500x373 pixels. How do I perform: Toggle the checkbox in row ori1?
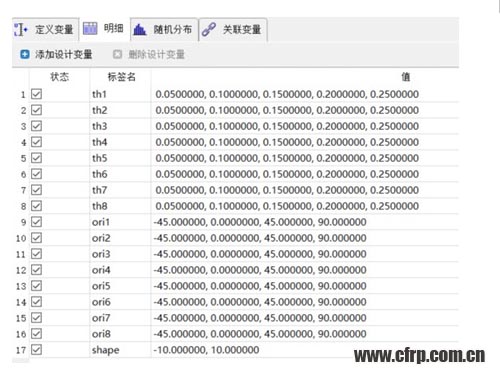click(36, 222)
